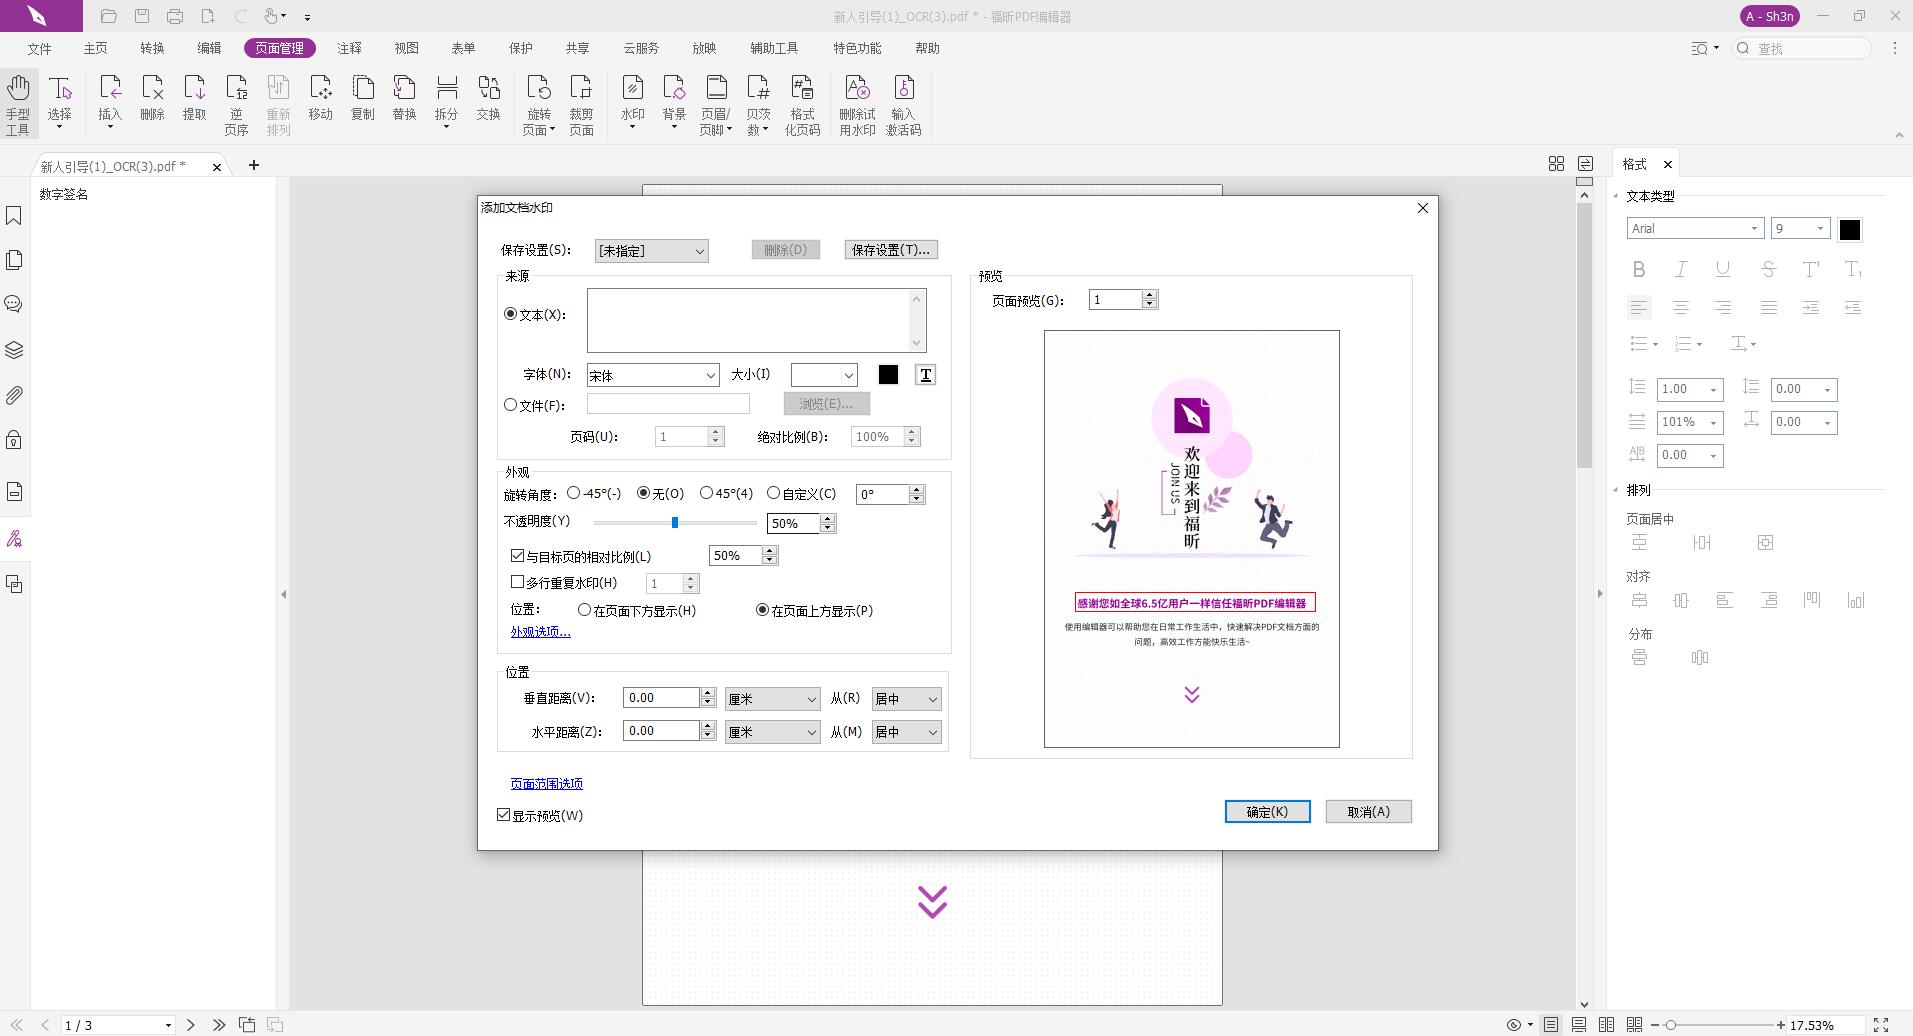The image size is (1913, 1036).
Task: Enable 多行重复水印(H) checkbox
Action: point(517,582)
